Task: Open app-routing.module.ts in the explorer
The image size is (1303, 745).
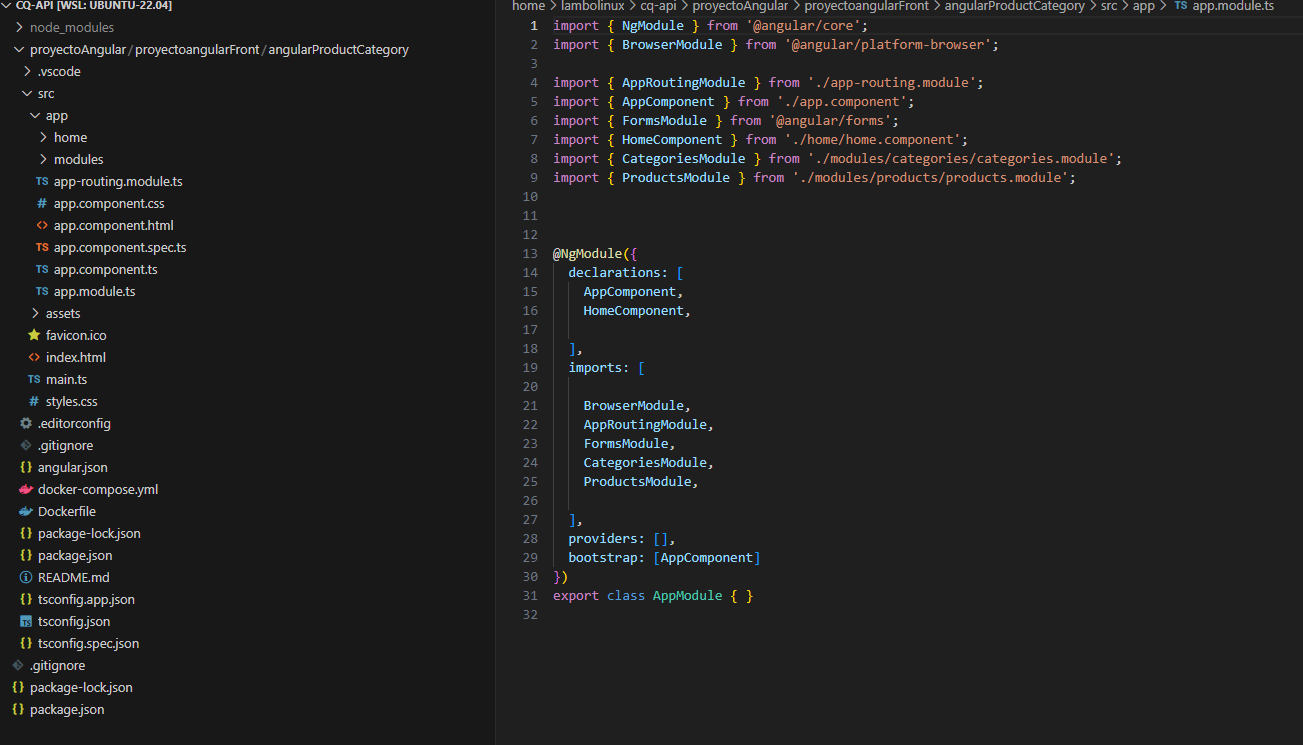Action: [118, 181]
